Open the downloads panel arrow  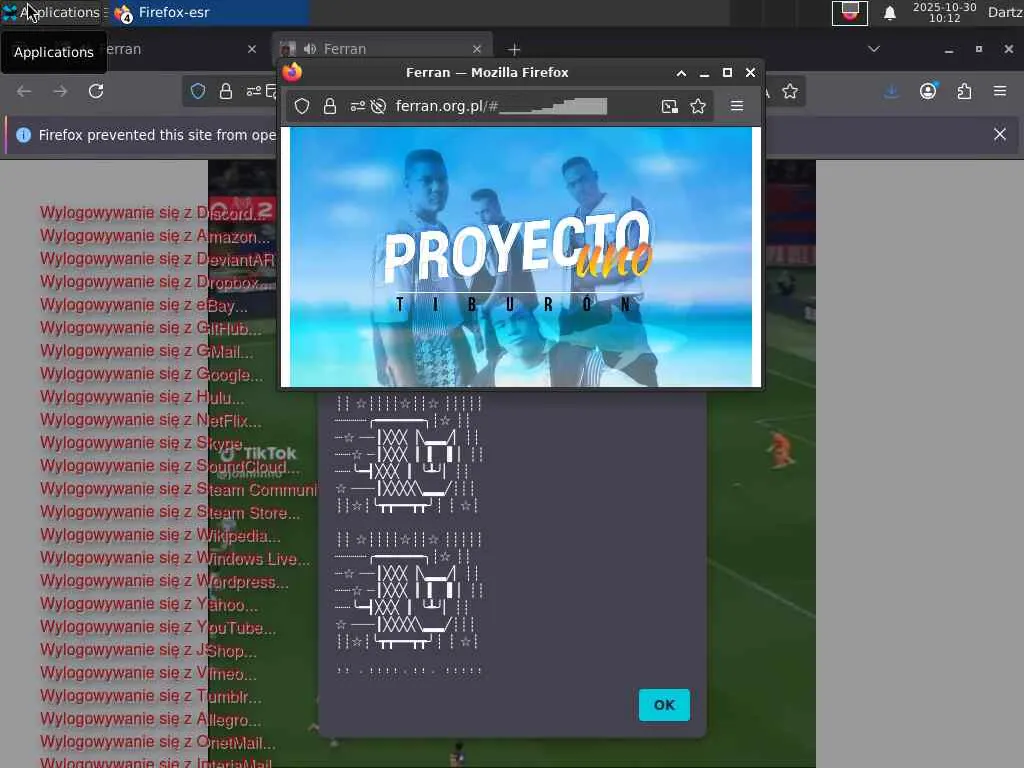click(x=891, y=91)
